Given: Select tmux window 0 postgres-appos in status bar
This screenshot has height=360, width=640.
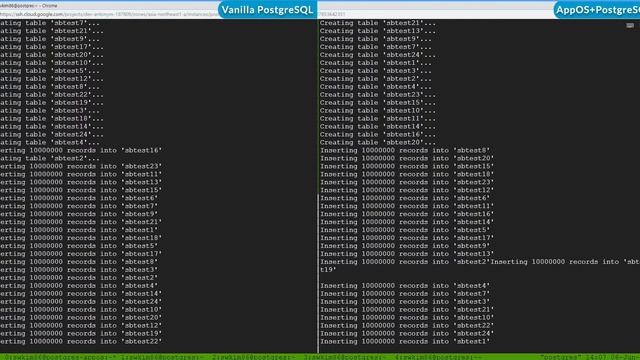Looking at the screenshot, I should coord(60,357).
